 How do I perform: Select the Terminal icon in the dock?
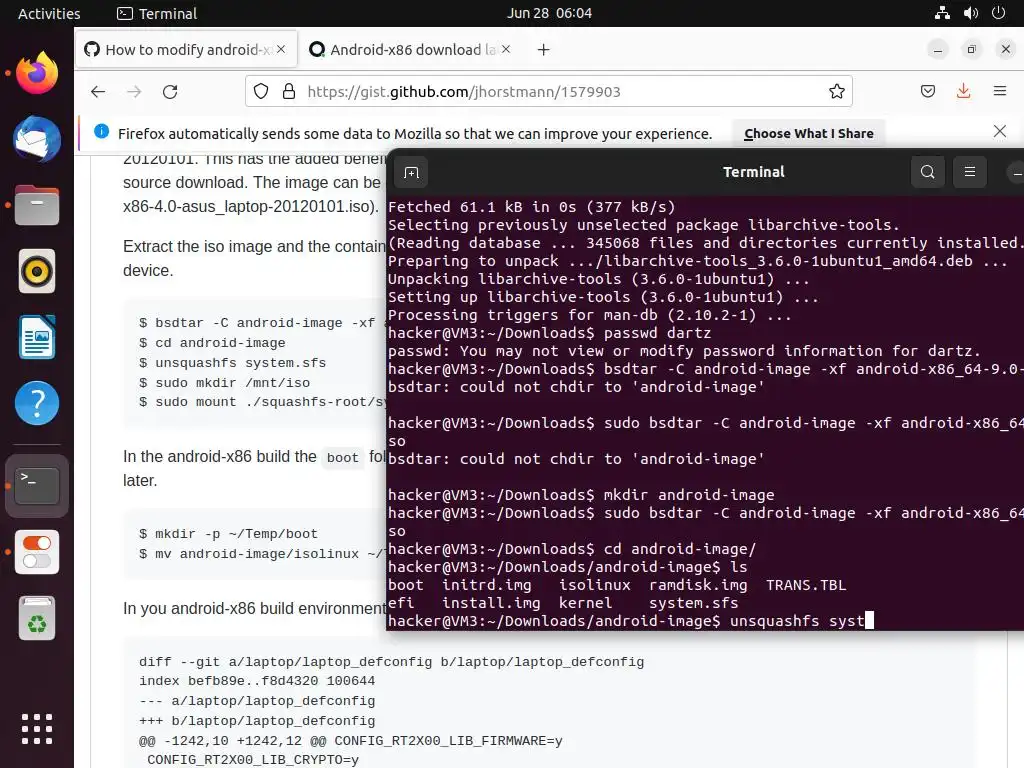click(x=37, y=486)
